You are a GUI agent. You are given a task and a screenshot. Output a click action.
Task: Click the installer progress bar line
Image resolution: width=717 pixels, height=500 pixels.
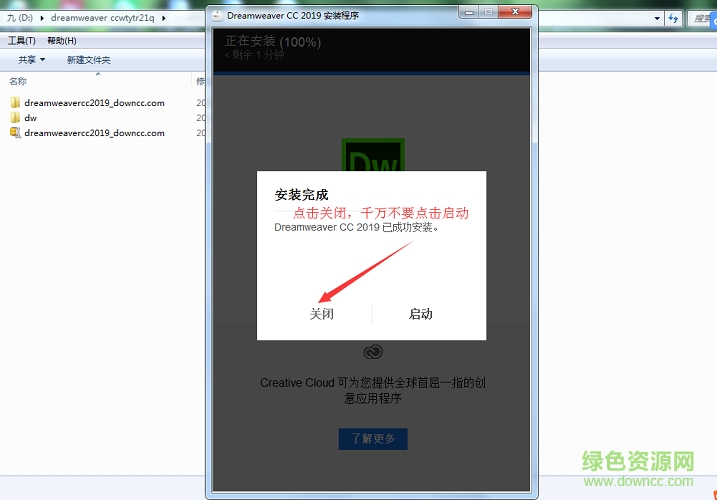pyautogui.click(x=372, y=74)
